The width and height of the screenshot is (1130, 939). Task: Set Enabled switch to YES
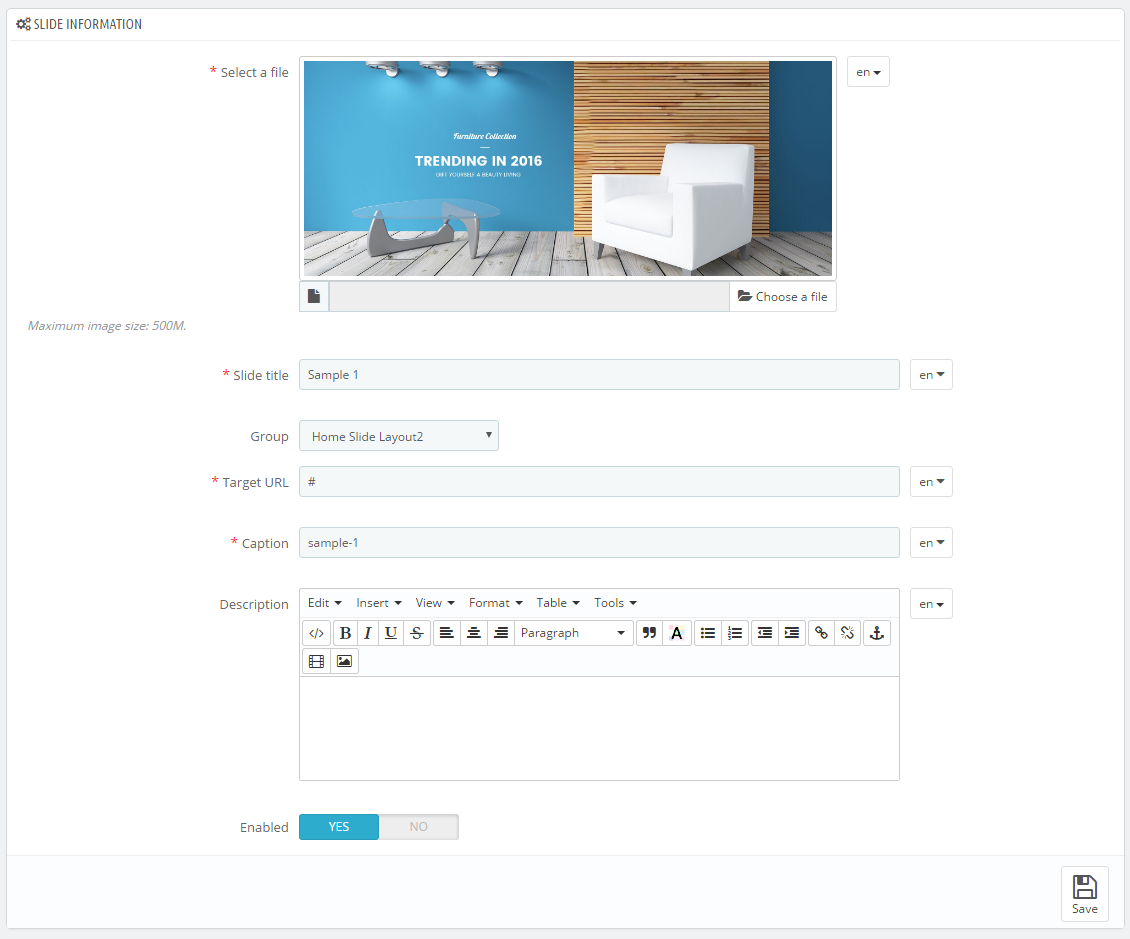339,827
